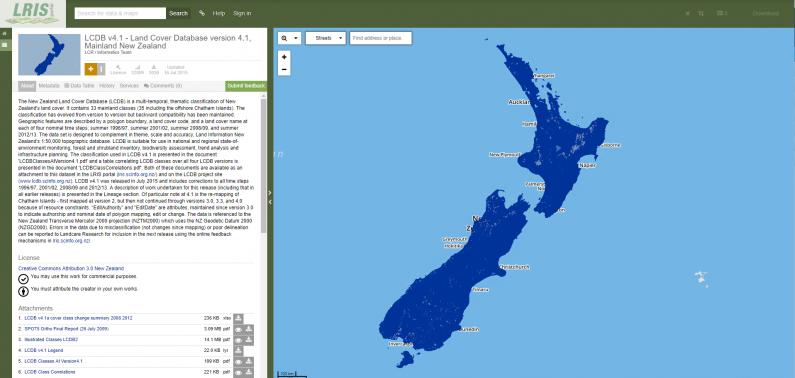Click the Christchurch label on the map
This screenshot has height=378, width=795.
point(514,267)
